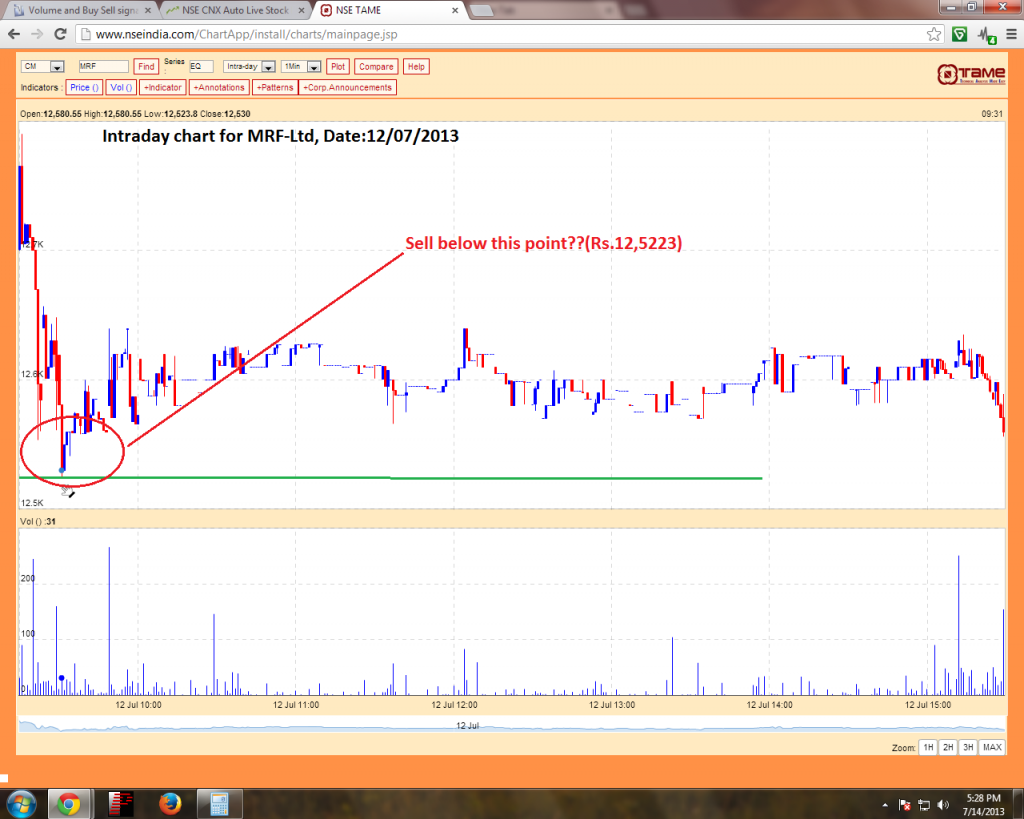Click the Action Center flag icon

point(904,805)
